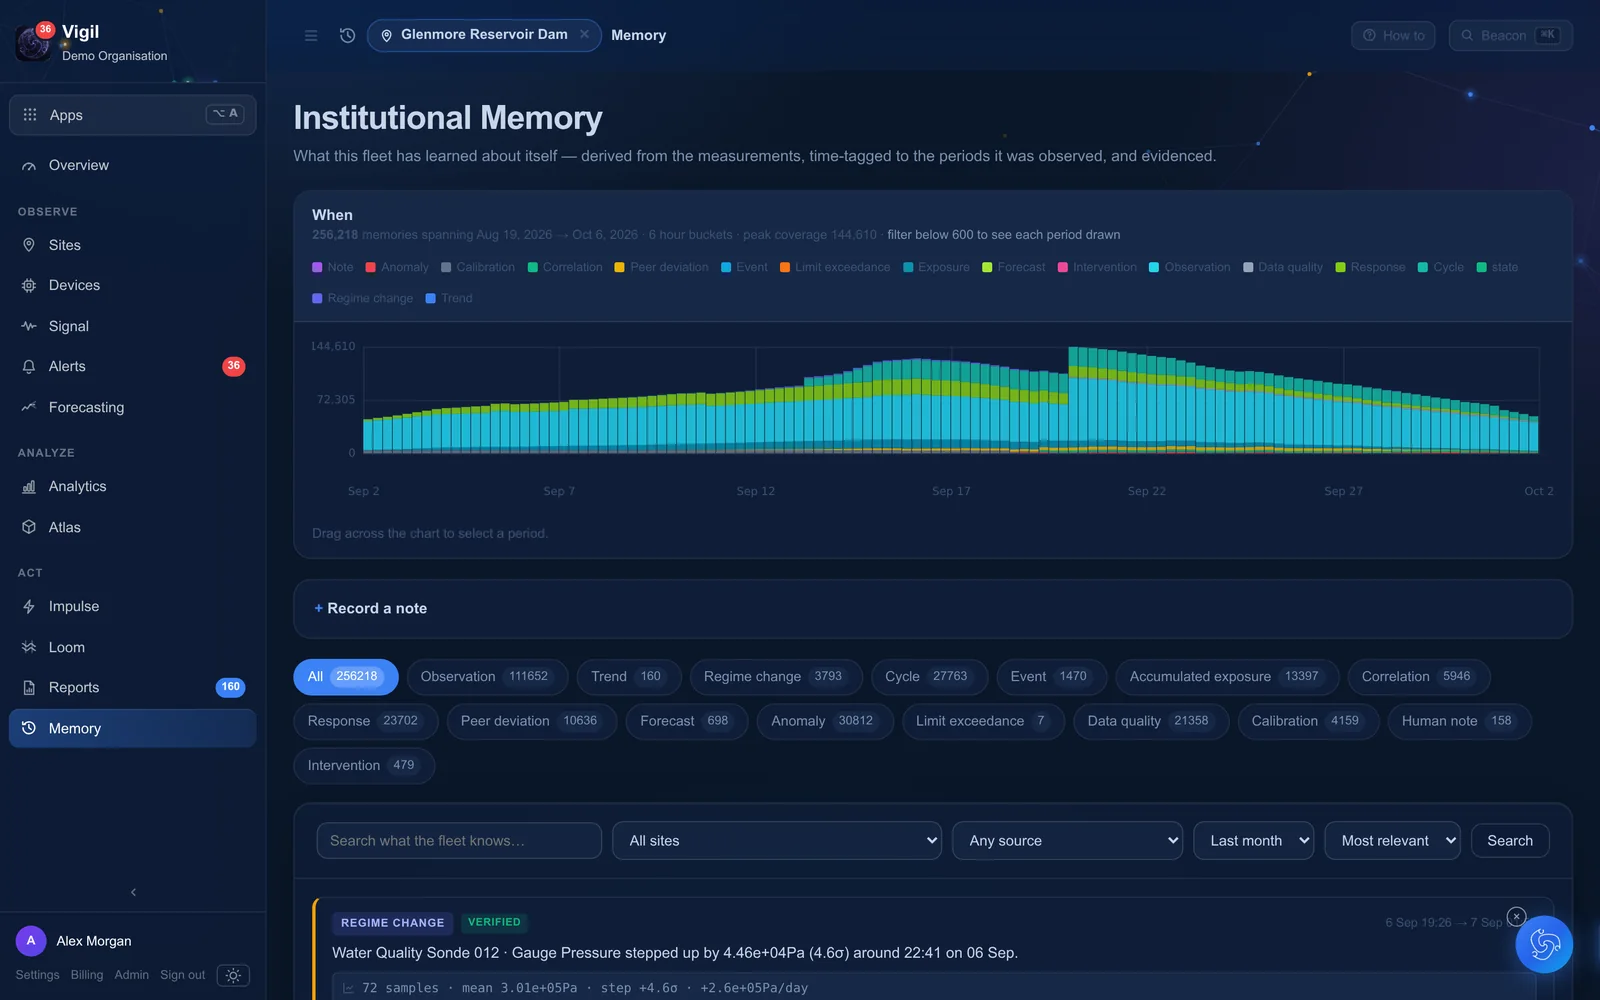Click the Sign out link

point(182,975)
